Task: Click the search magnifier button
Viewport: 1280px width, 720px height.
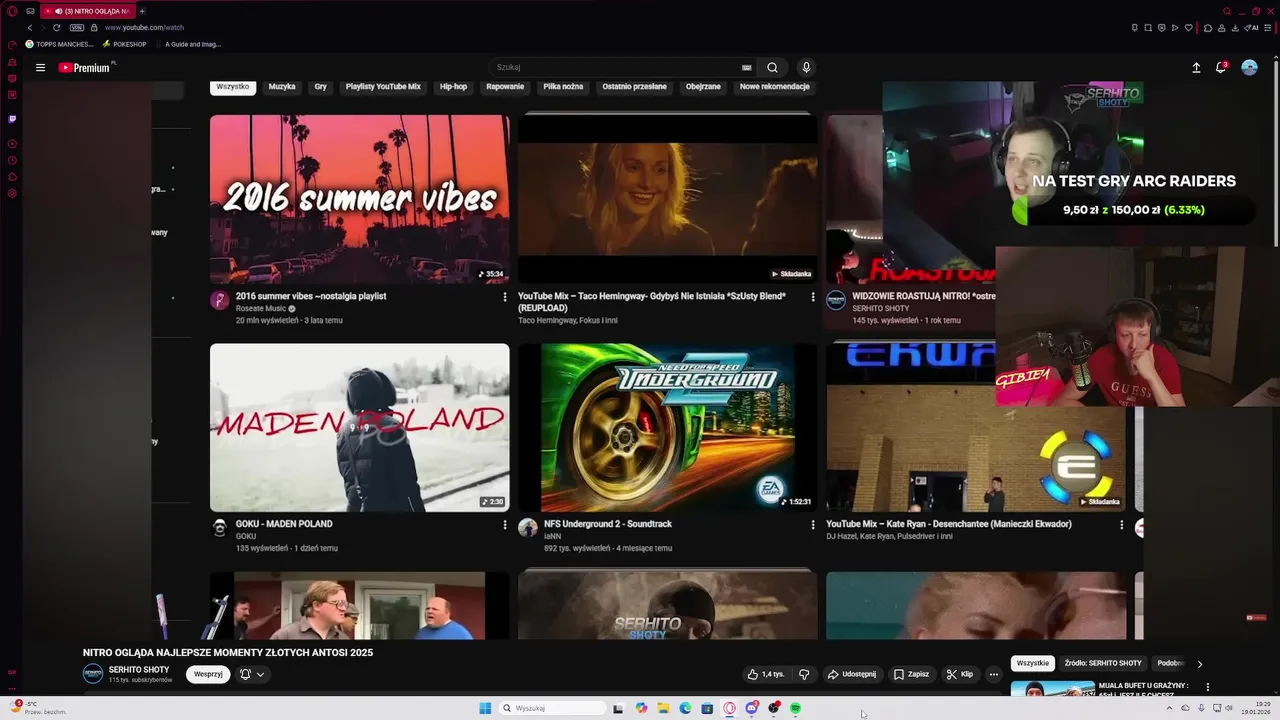Action: (772, 68)
